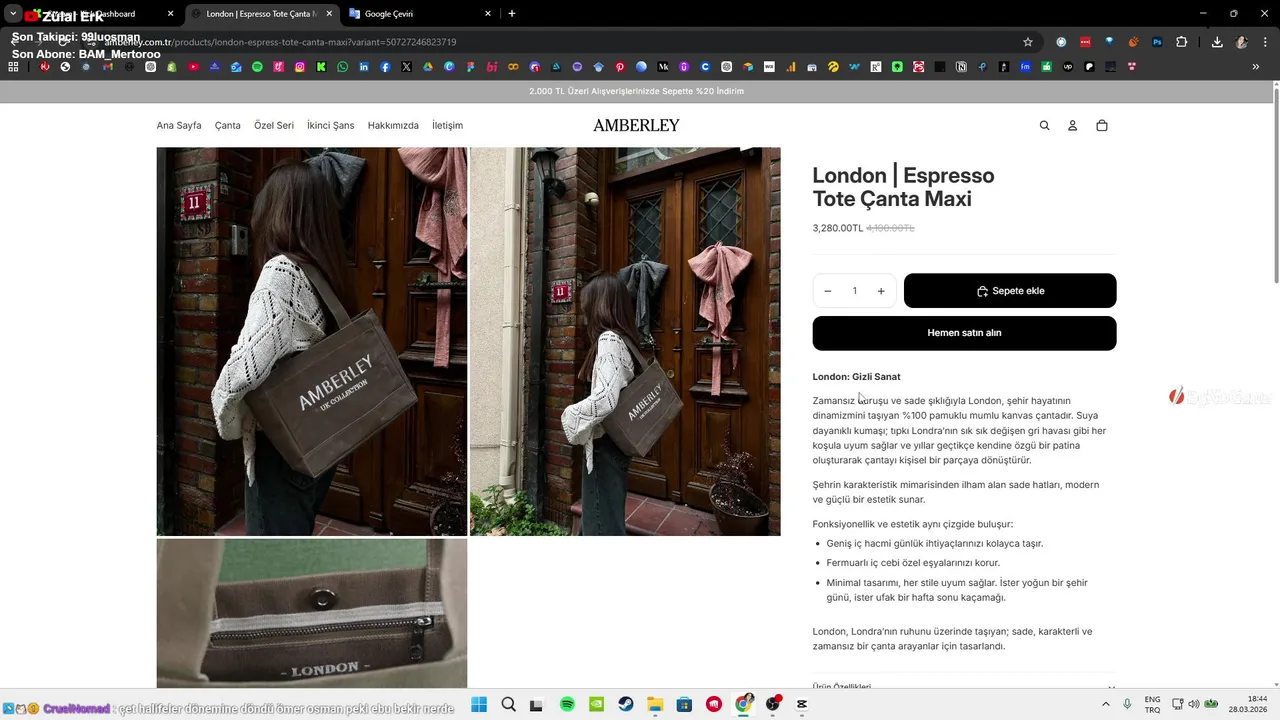The height and width of the screenshot is (720, 1280).
Task: Show hidden system tray icons
Action: [x=1106, y=704]
